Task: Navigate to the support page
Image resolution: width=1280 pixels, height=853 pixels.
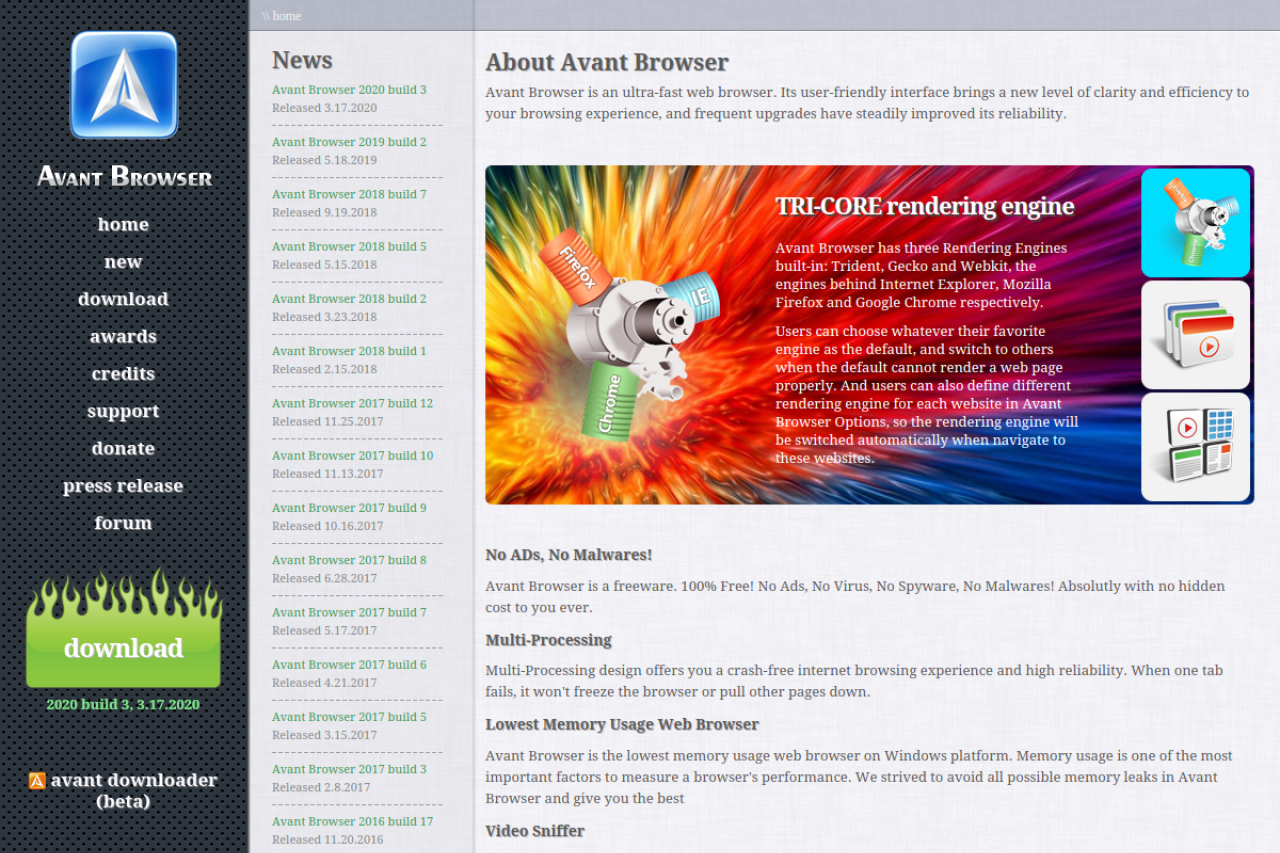Action: point(123,411)
